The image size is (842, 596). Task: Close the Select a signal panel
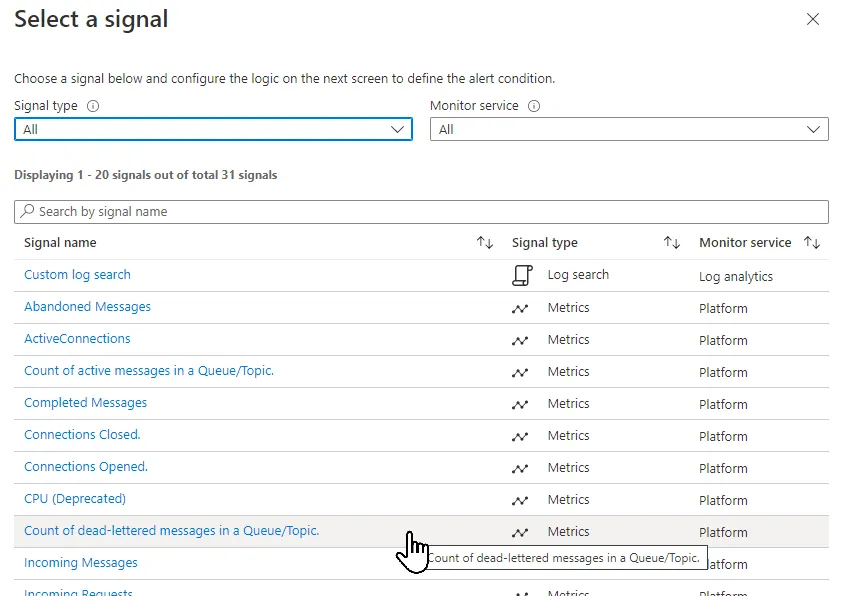(813, 19)
